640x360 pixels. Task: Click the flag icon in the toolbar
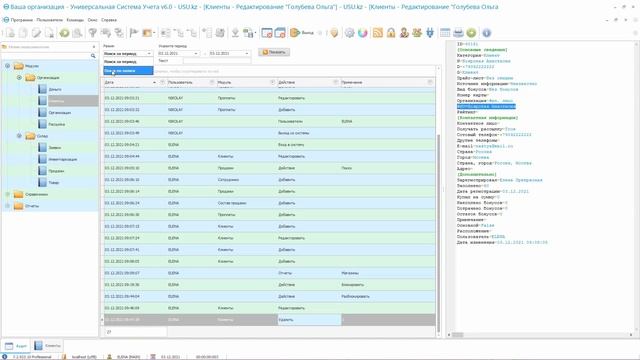pos(133,33)
